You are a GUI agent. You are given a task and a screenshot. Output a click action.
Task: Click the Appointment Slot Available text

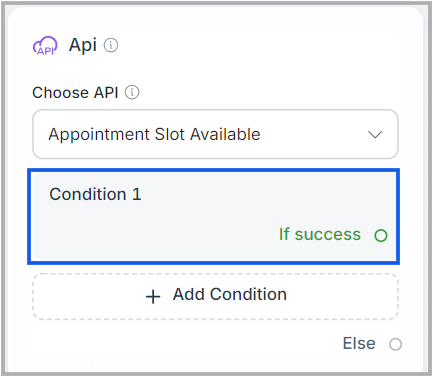tap(154, 134)
